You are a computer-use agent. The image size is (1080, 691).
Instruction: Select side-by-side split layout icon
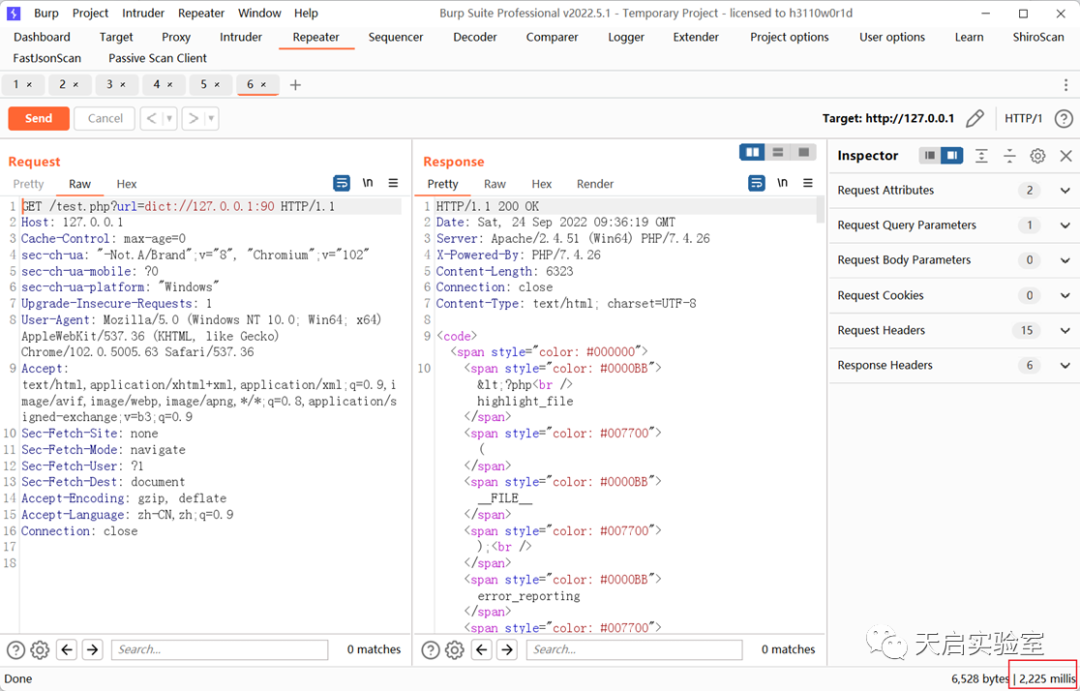pos(752,152)
